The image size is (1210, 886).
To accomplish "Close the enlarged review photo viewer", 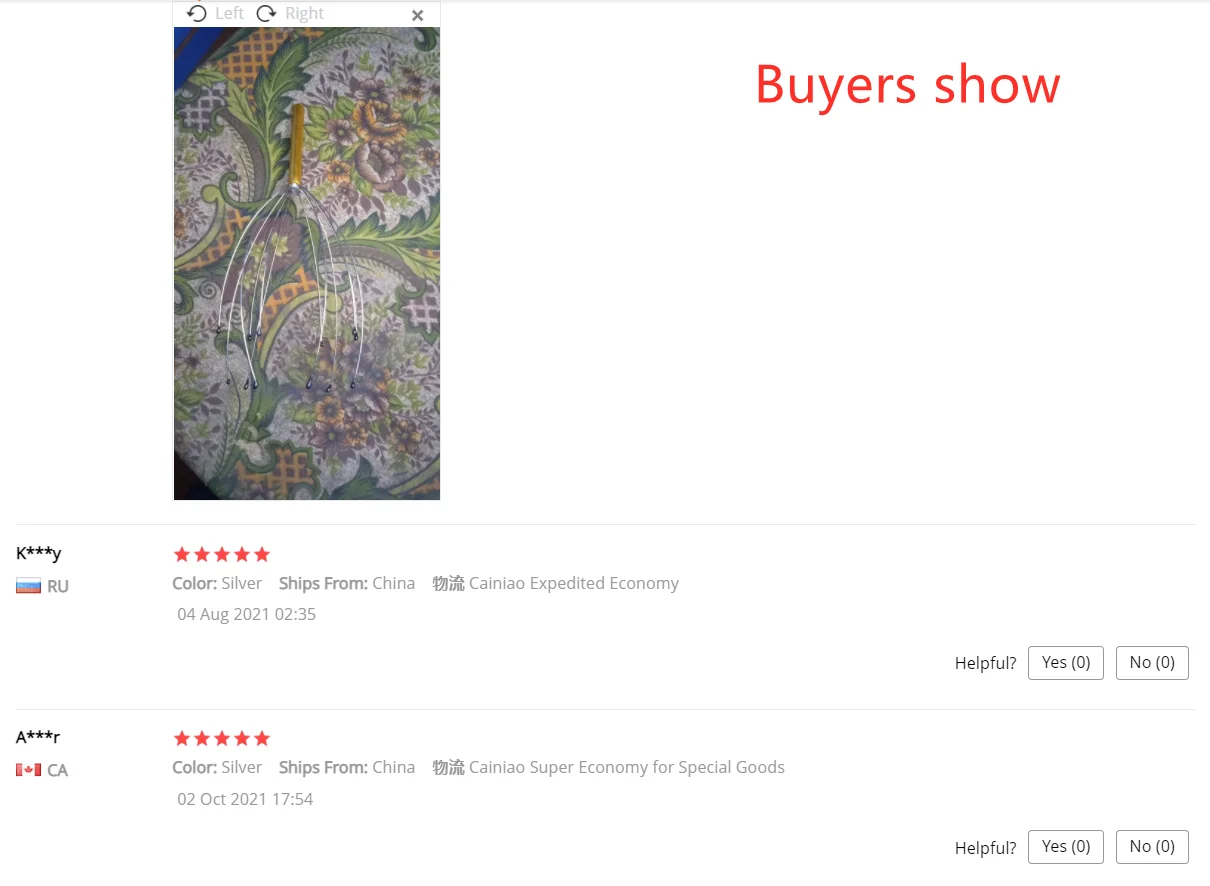I will 418,15.
